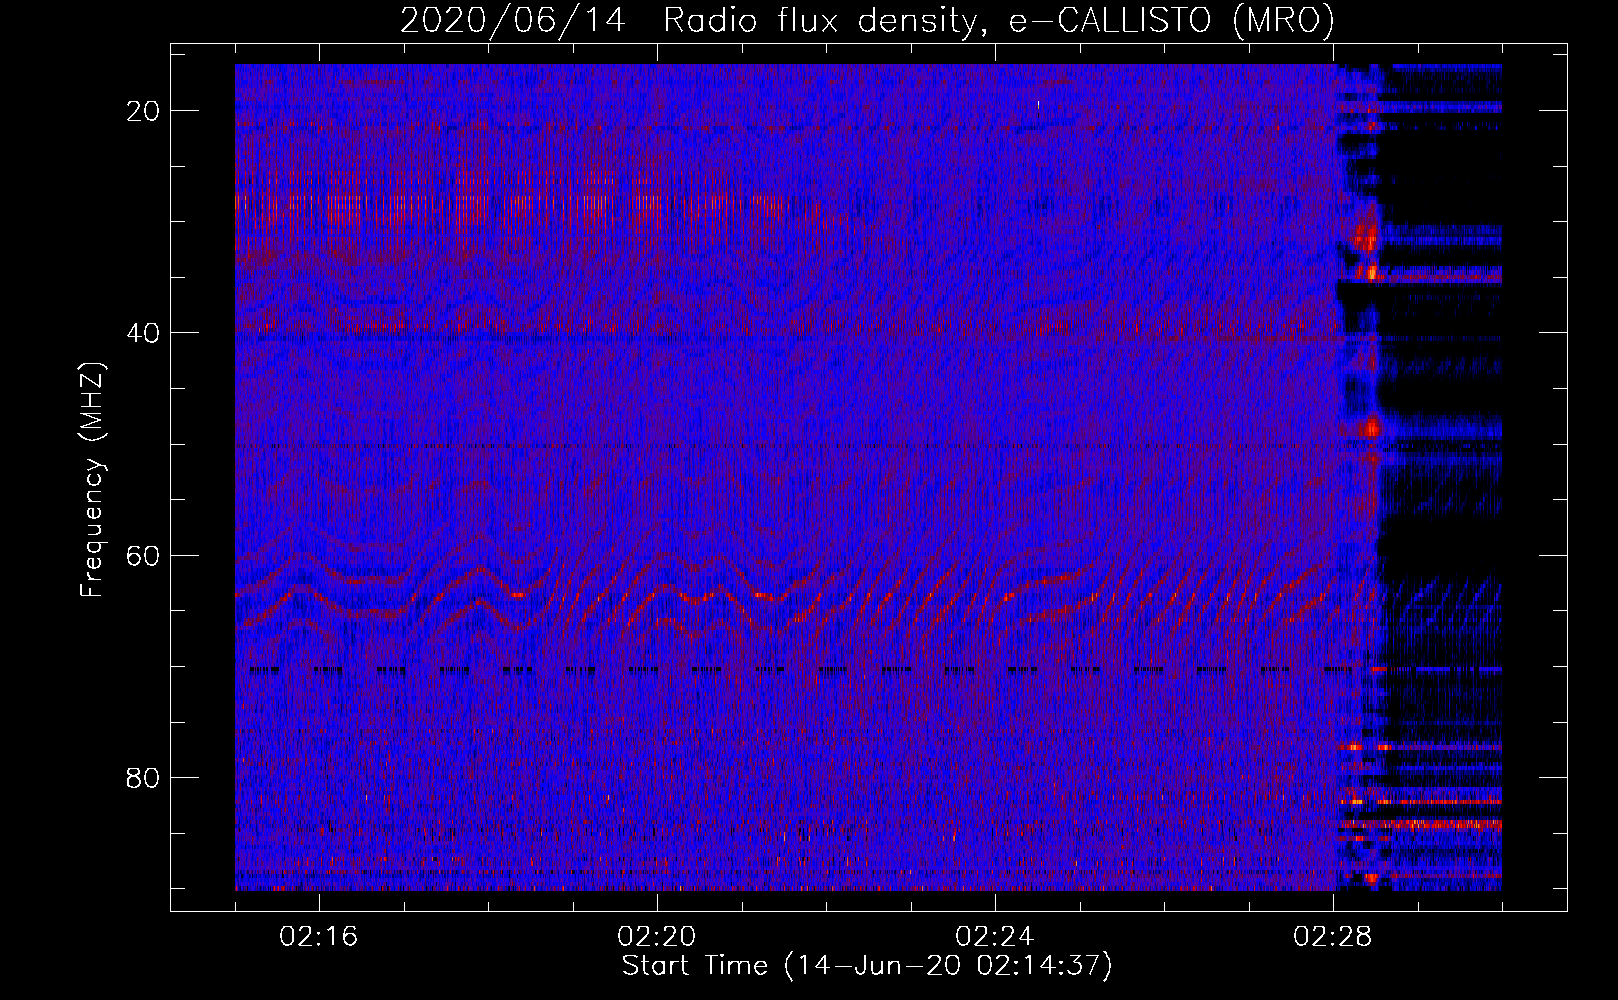
Task: Click the '02:28' time tick label
Action: click(x=1333, y=937)
